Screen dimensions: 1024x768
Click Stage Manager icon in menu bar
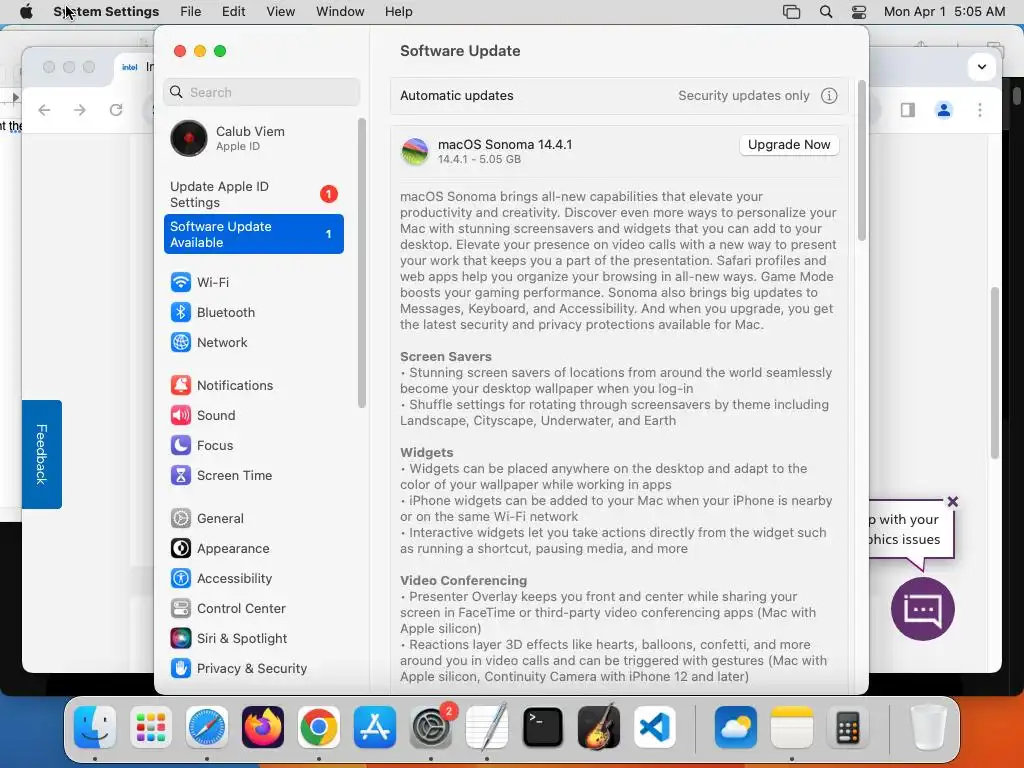(x=792, y=12)
